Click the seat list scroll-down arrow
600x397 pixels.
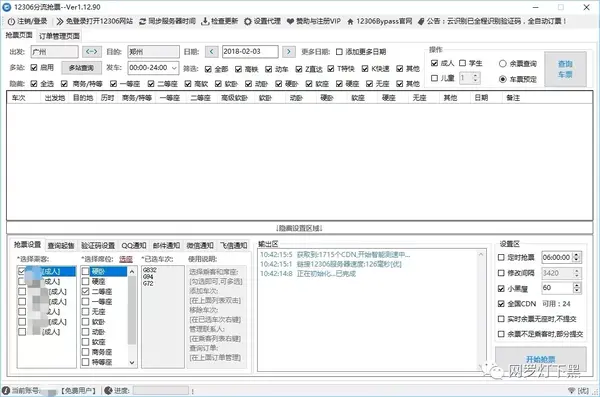pyautogui.click(x=132, y=362)
